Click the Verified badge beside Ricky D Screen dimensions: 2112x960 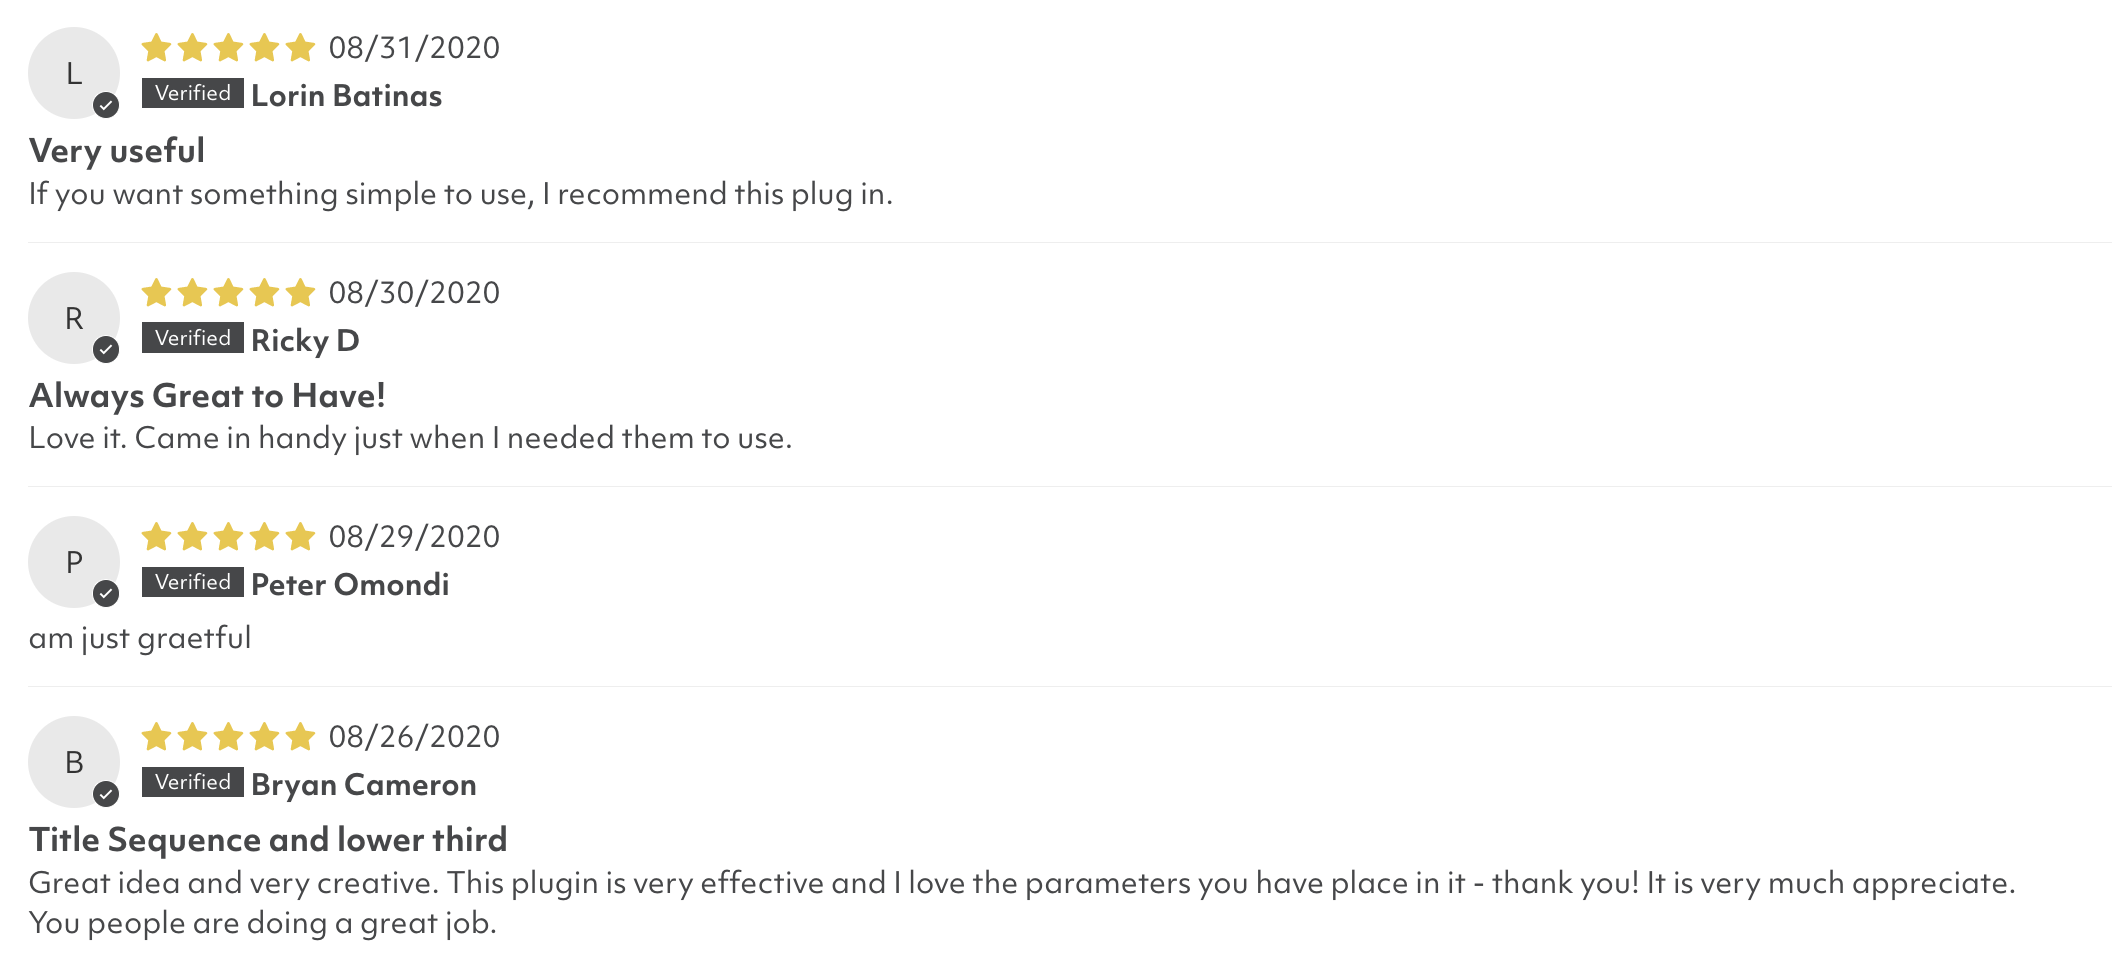click(192, 338)
